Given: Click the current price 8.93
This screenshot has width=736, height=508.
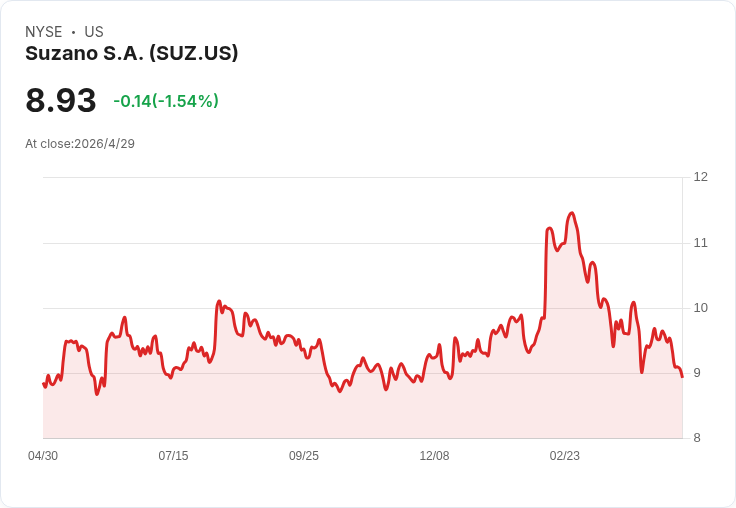Looking at the screenshot, I should [61, 100].
